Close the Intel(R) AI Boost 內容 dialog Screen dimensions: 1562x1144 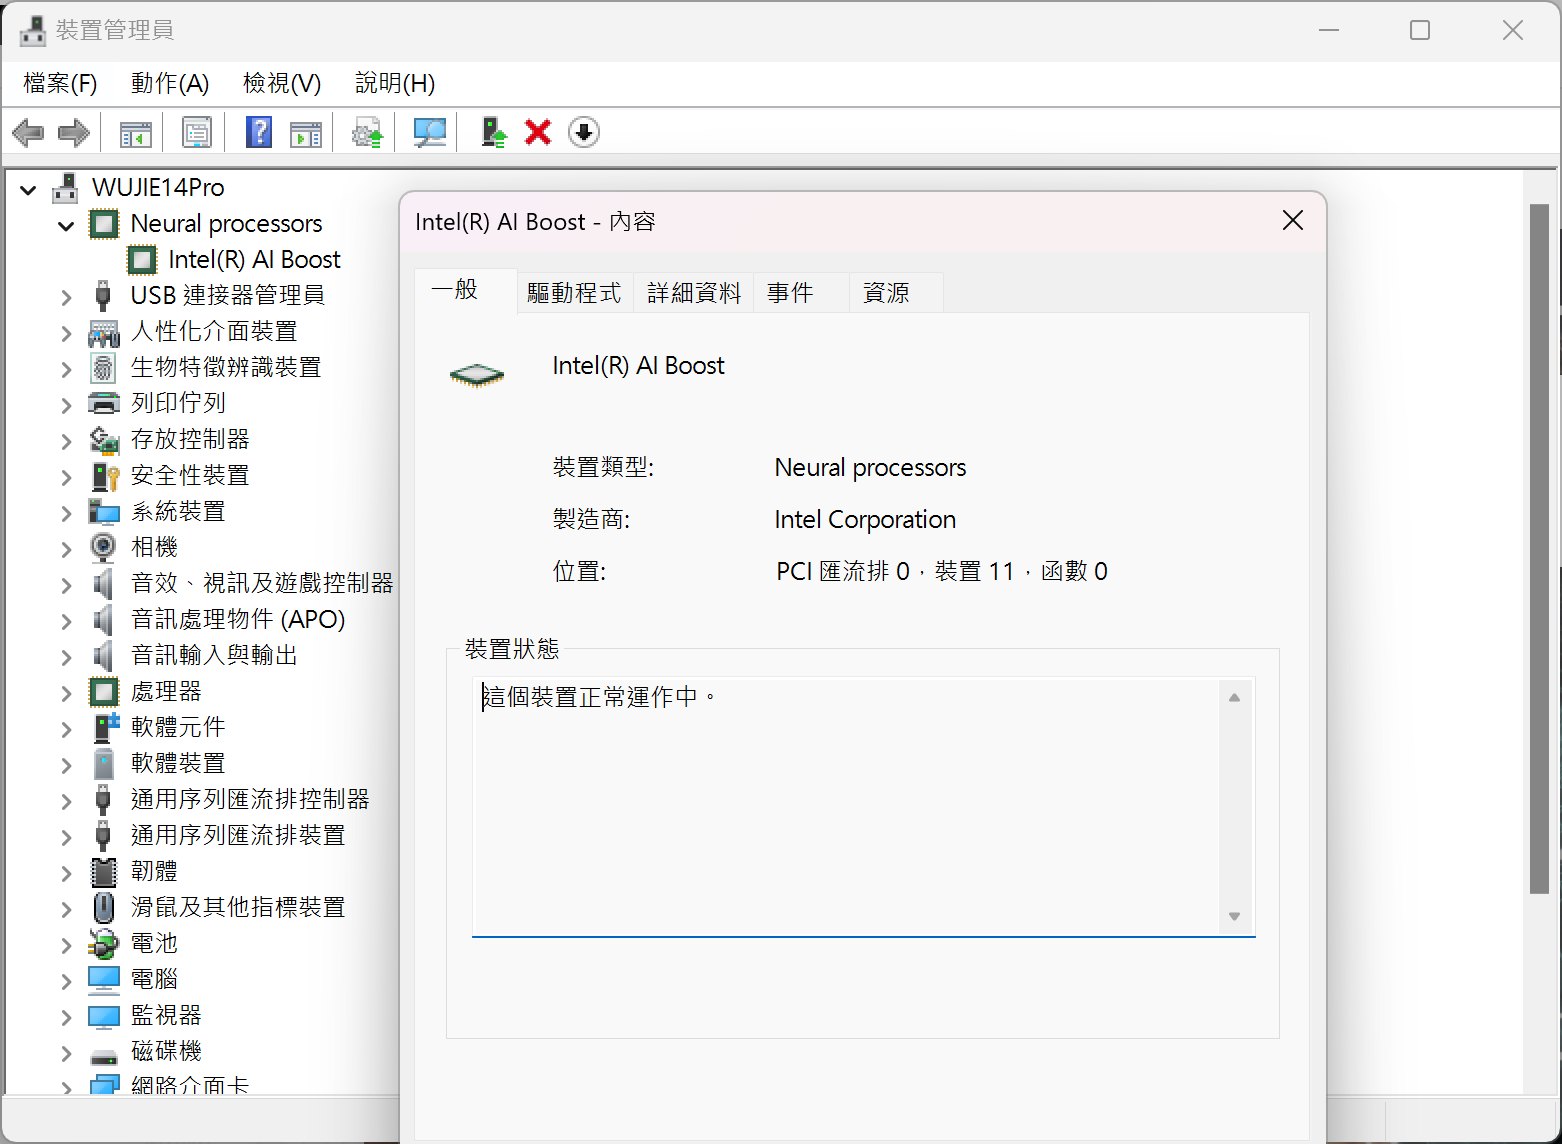pyautogui.click(x=1292, y=221)
